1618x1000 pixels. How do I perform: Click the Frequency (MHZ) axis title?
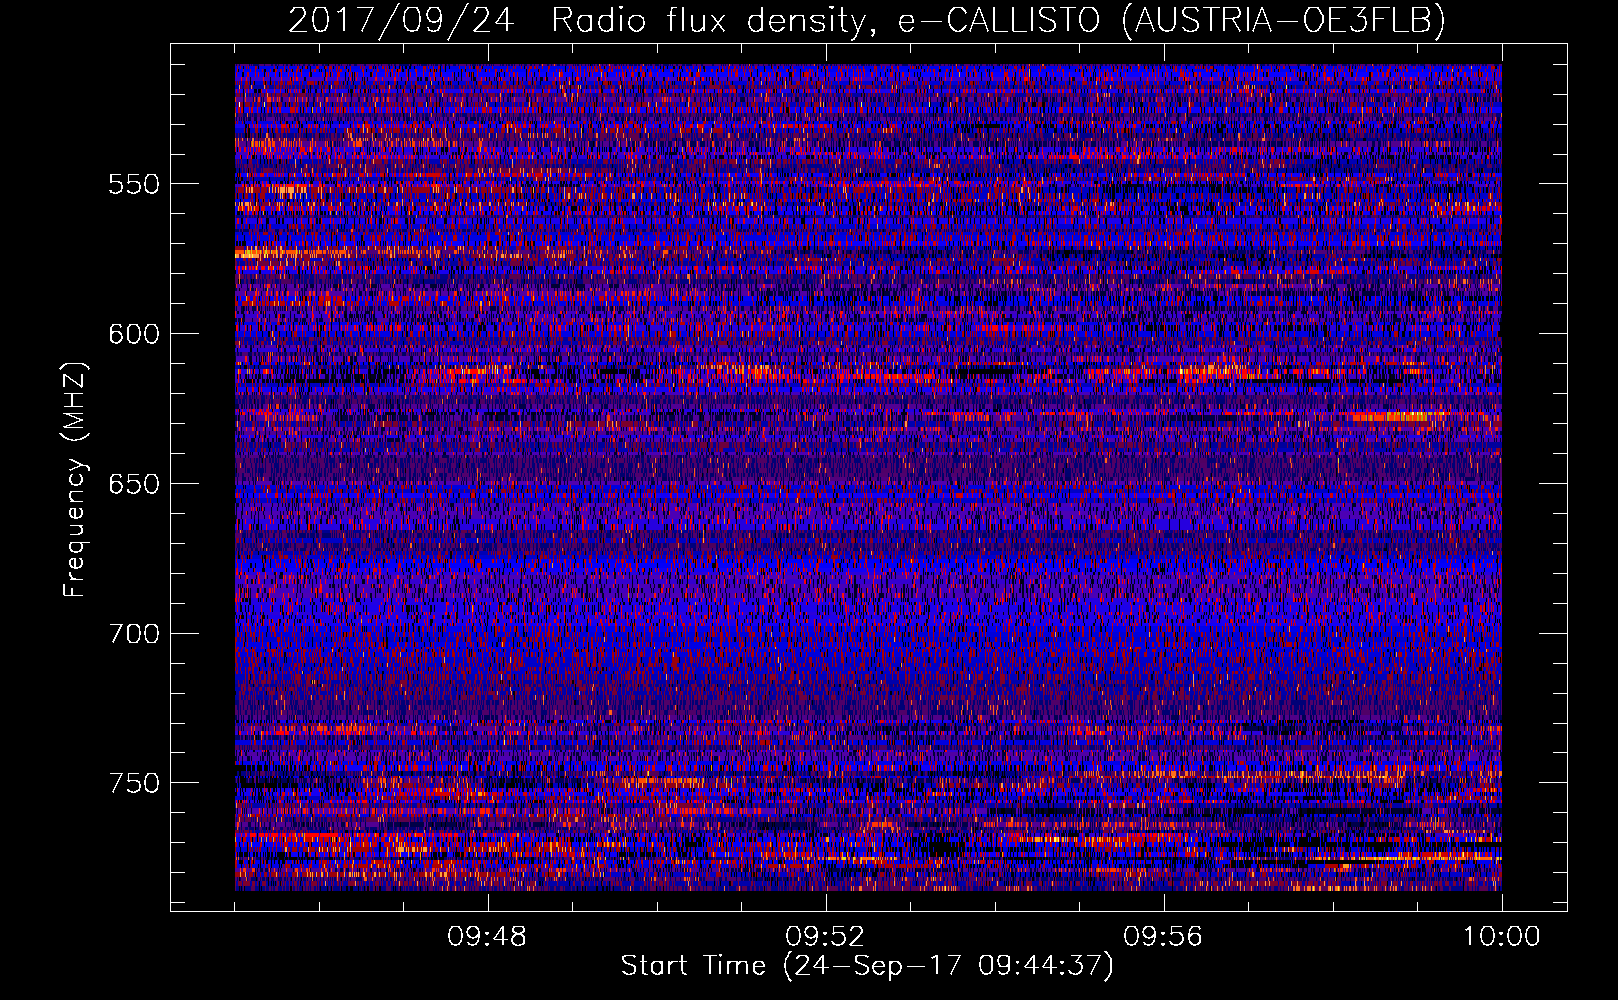[75, 479]
